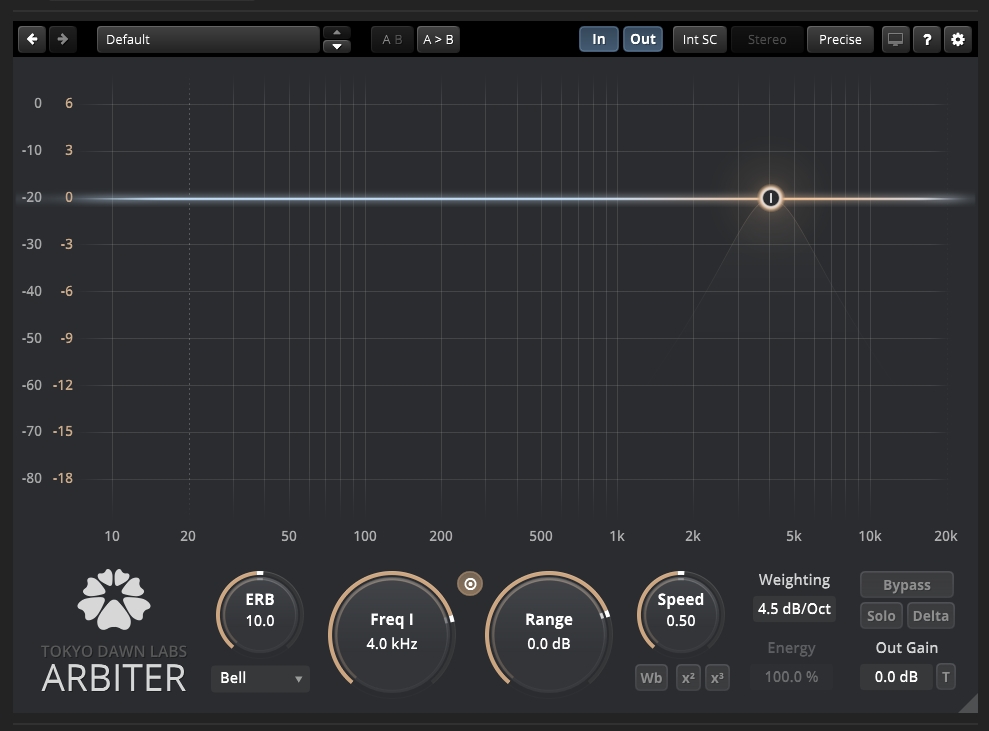Toggle the Out meter display
This screenshot has height=731, width=989.
point(643,39)
